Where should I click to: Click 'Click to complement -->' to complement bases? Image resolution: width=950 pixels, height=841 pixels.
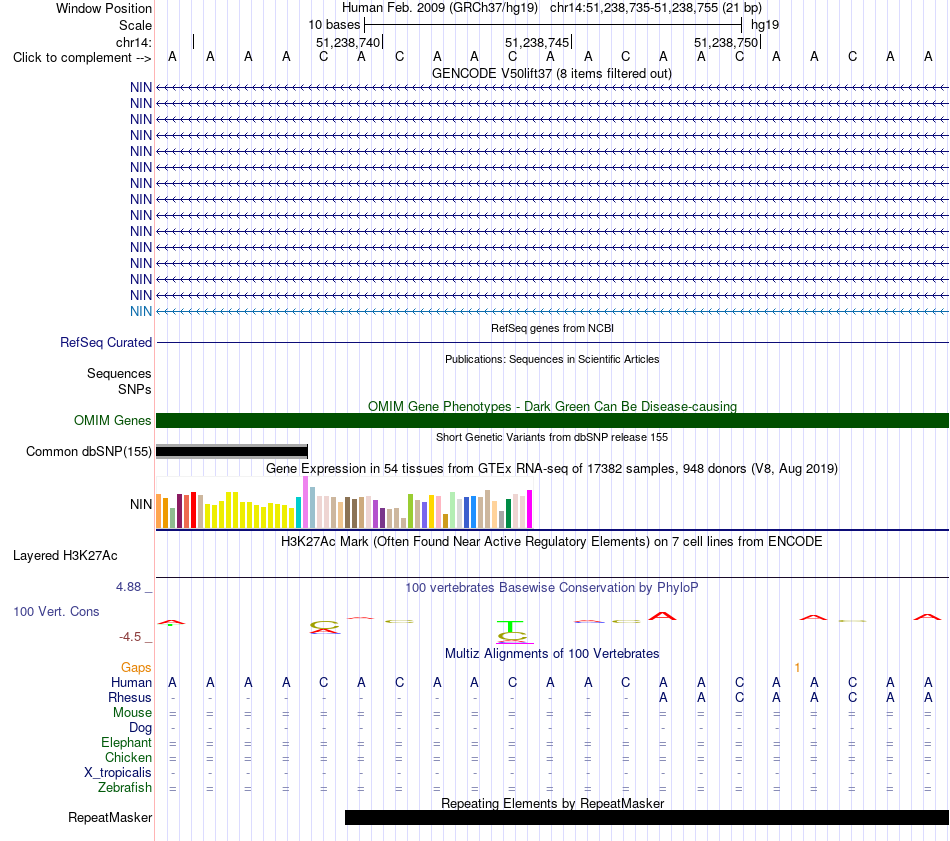click(x=82, y=58)
